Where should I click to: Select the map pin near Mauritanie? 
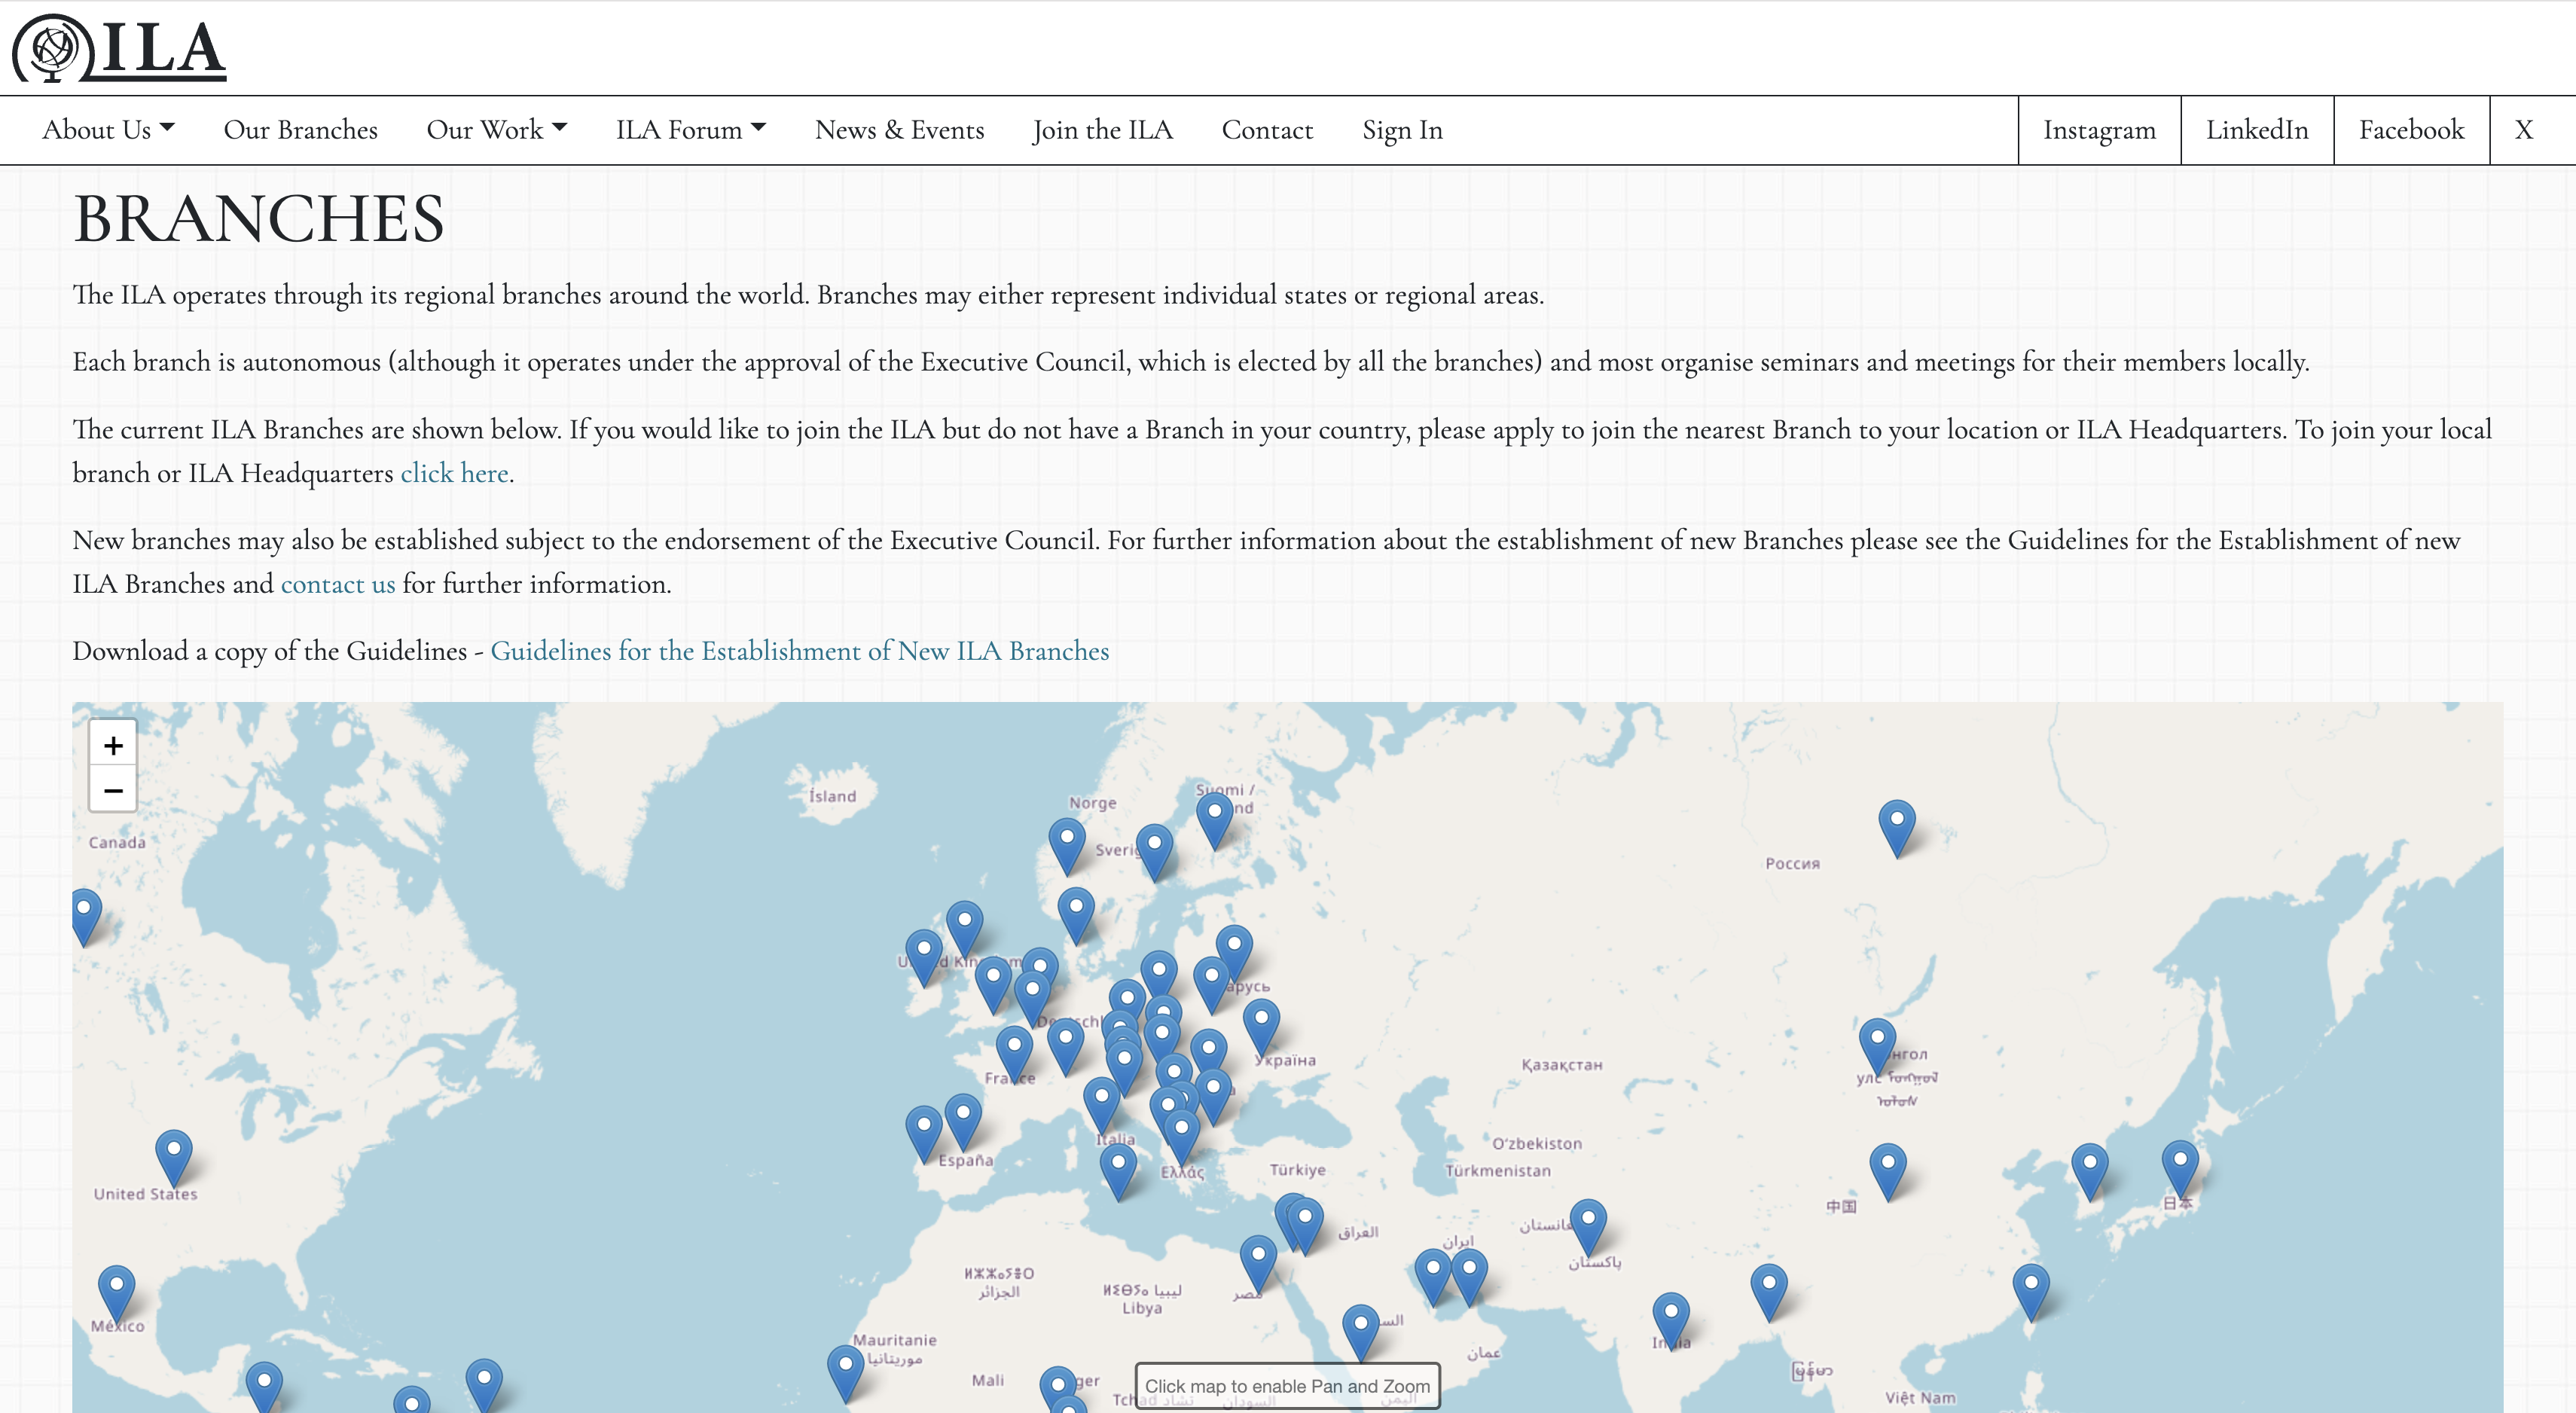click(846, 1372)
